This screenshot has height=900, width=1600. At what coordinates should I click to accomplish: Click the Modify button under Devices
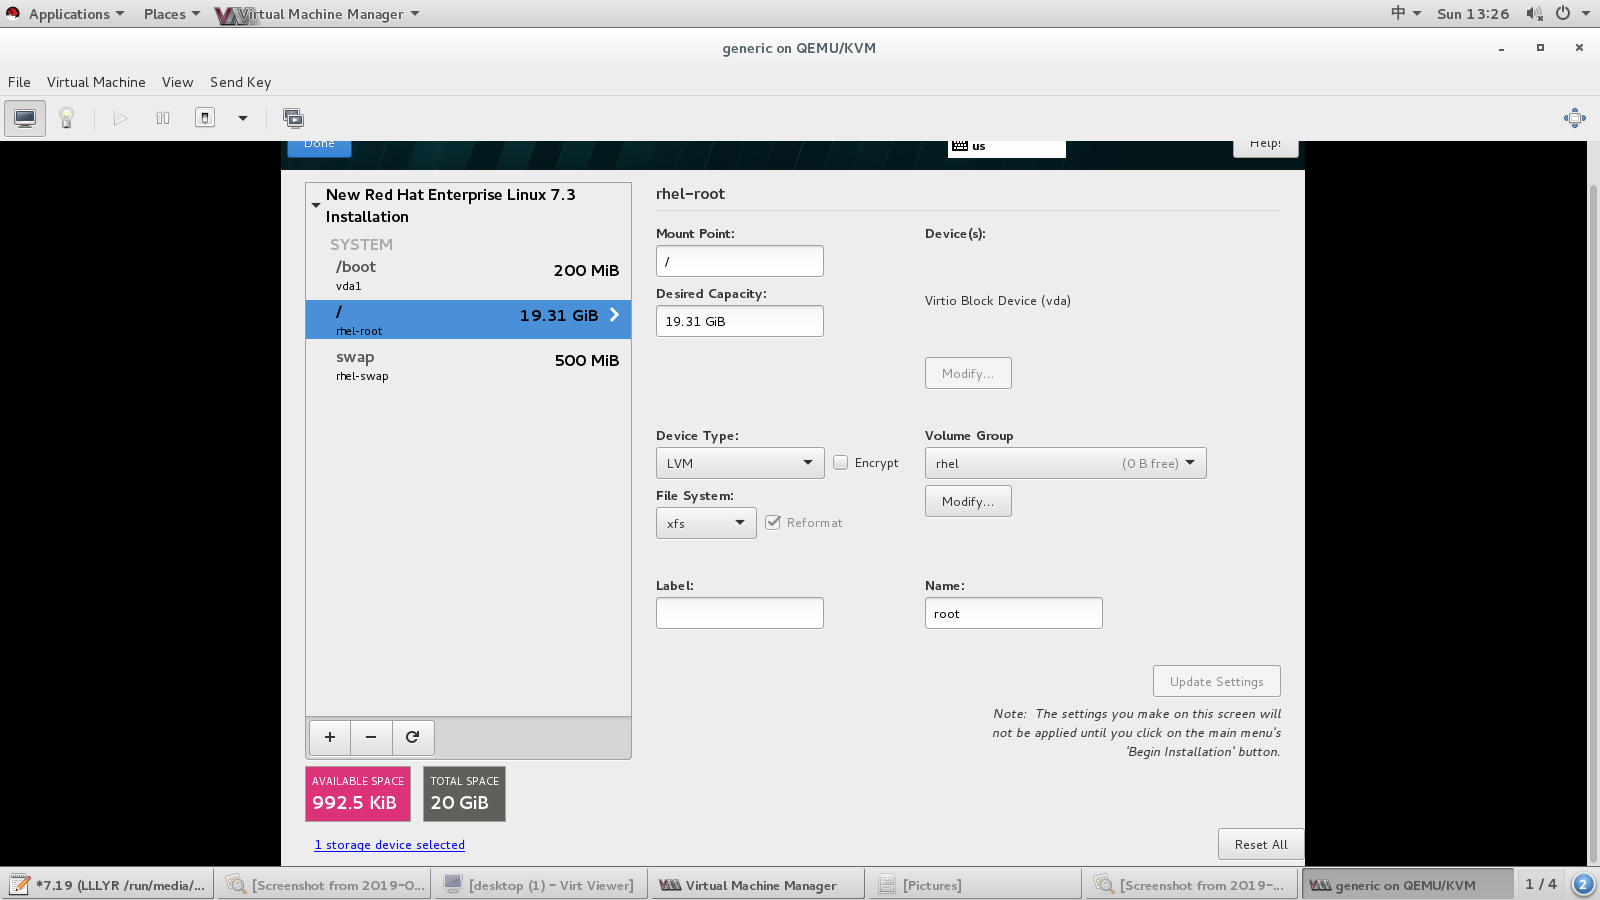[x=968, y=373]
